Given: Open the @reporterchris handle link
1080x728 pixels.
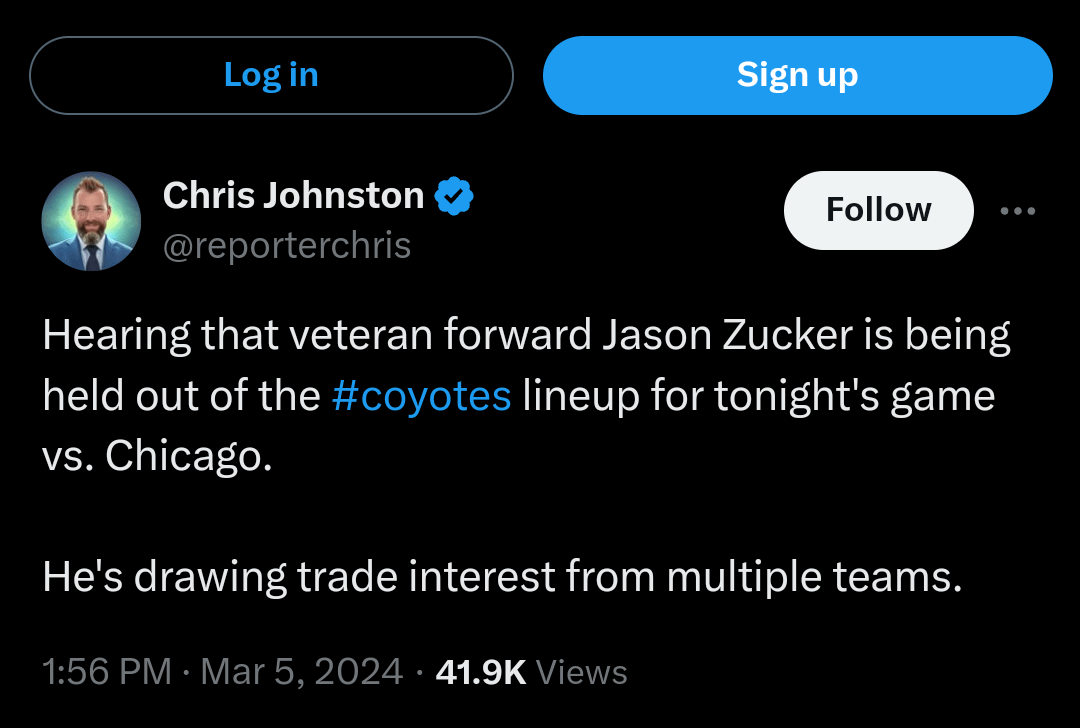Looking at the screenshot, I should tap(287, 246).
